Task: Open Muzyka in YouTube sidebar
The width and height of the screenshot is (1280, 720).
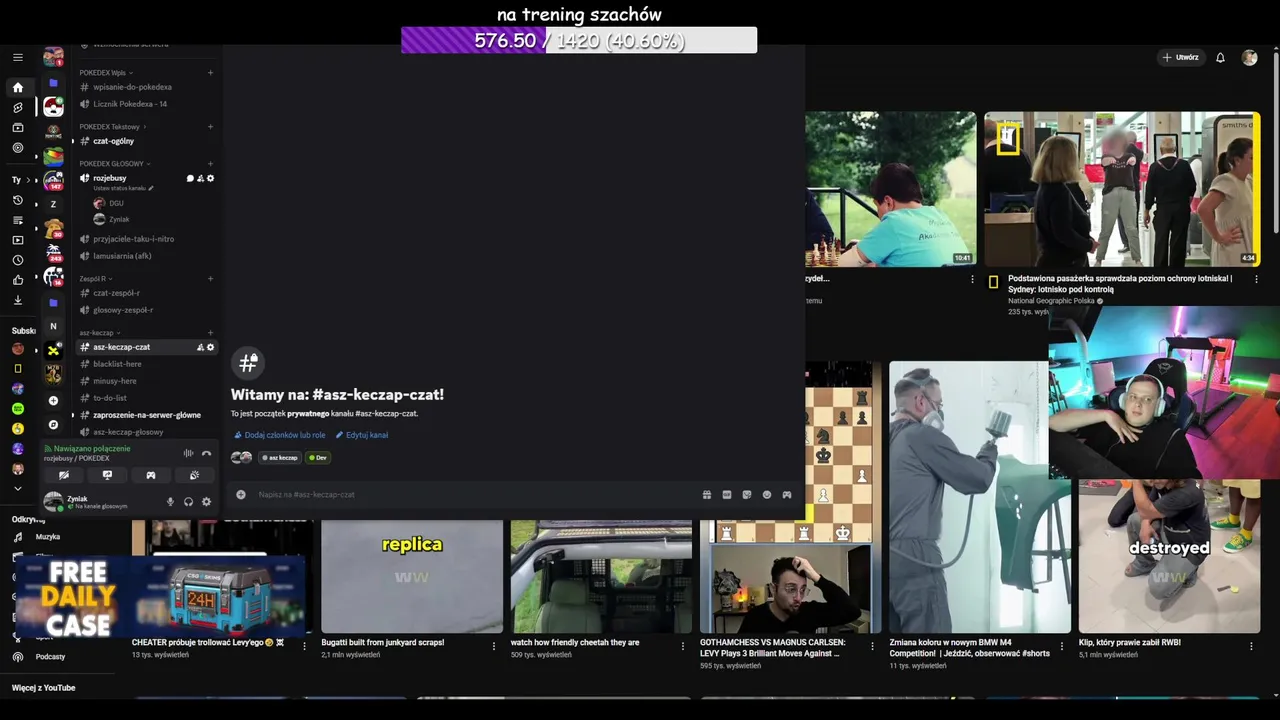Action: [x=47, y=537]
